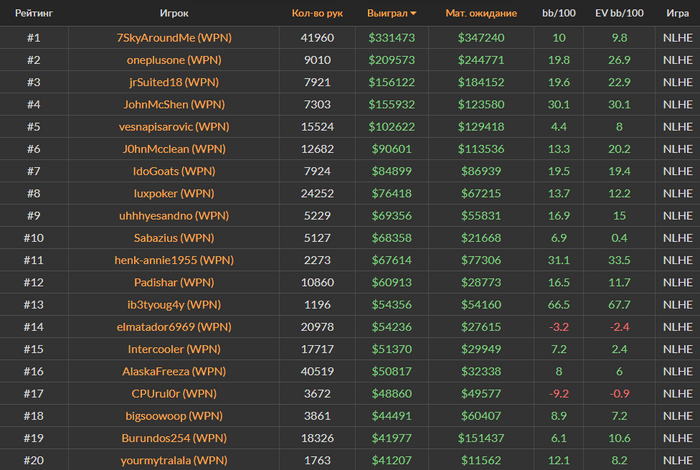Screen dimensions: 700x470
Task: Open vesnapisarovic (WPN) player page
Action: pos(174,127)
